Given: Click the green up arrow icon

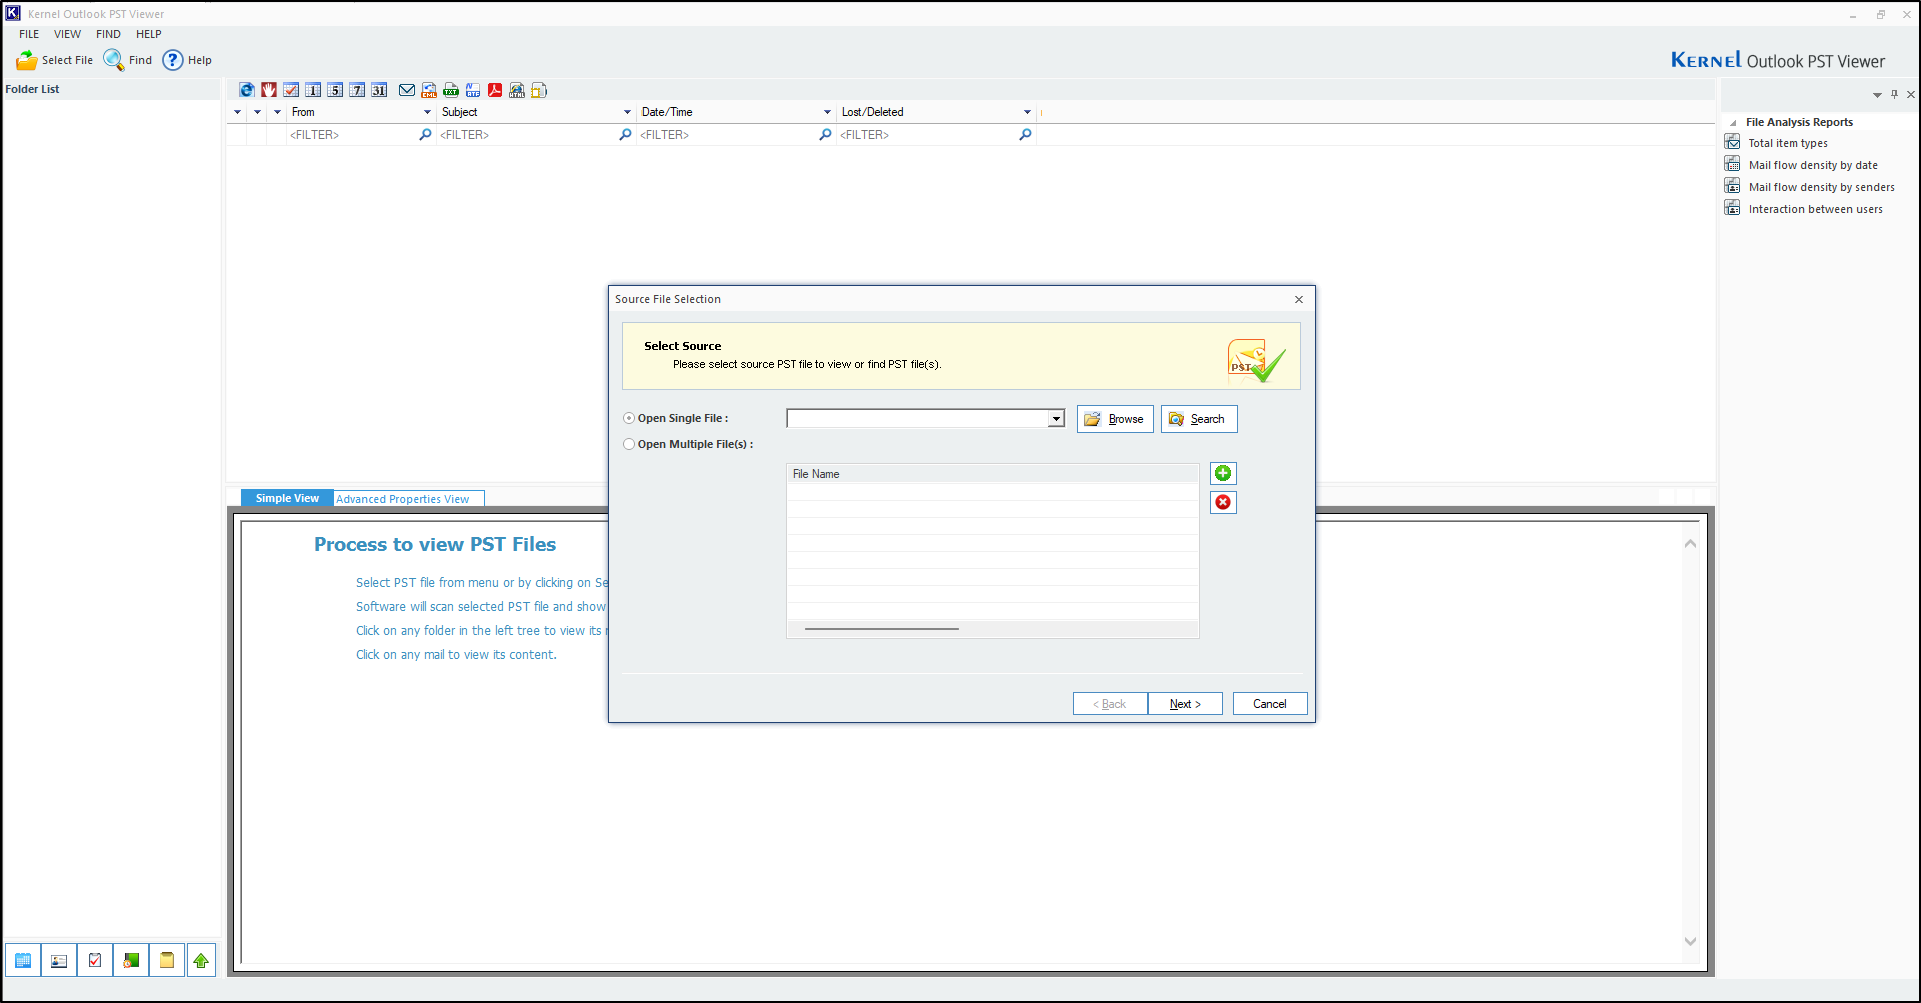Looking at the screenshot, I should click(201, 960).
